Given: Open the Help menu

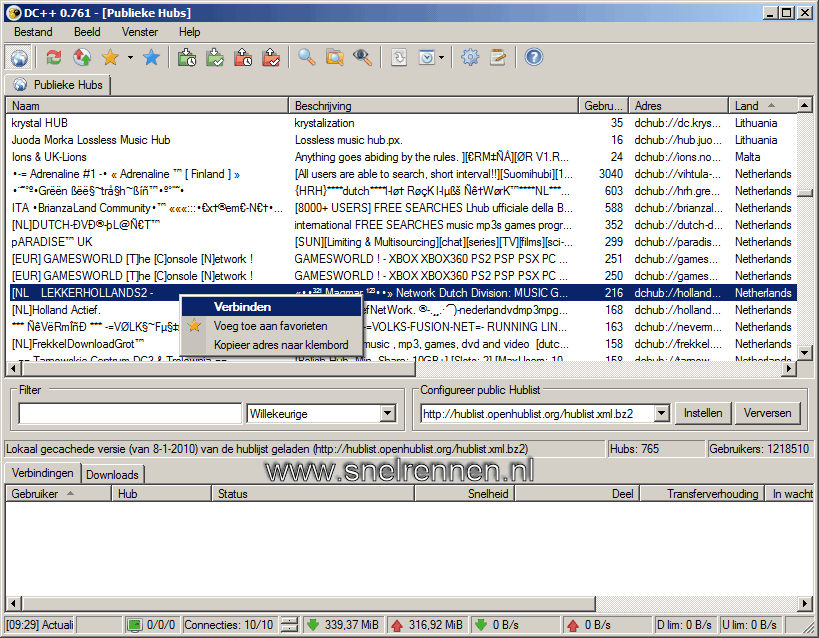Looking at the screenshot, I should coord(189,32).
